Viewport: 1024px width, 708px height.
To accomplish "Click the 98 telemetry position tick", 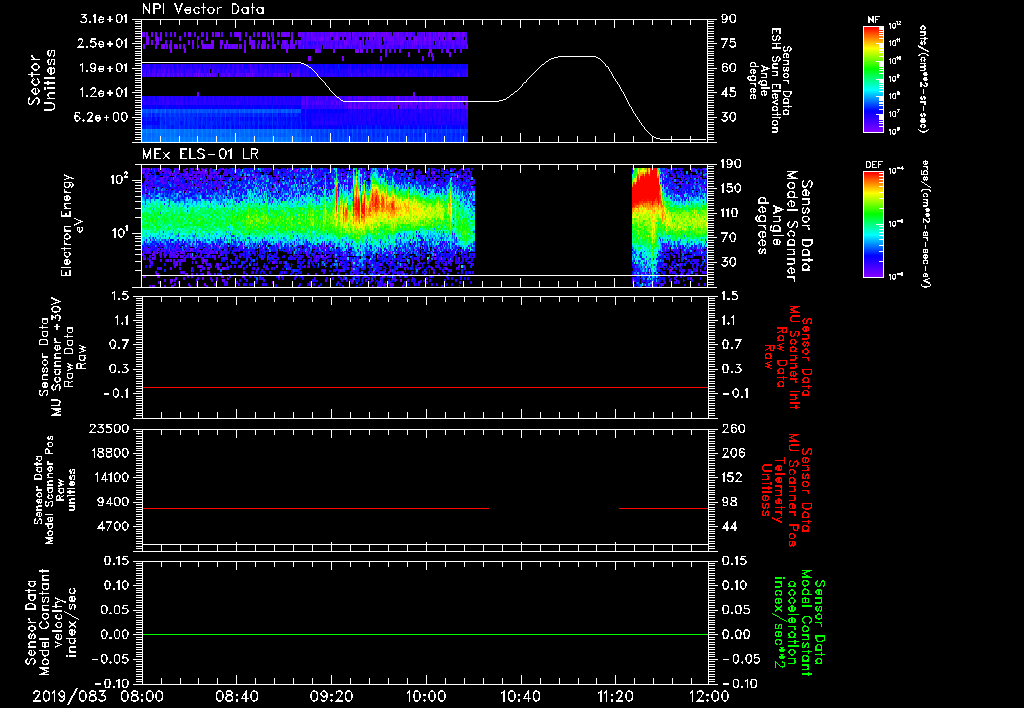I will click(x=729, y=502).
